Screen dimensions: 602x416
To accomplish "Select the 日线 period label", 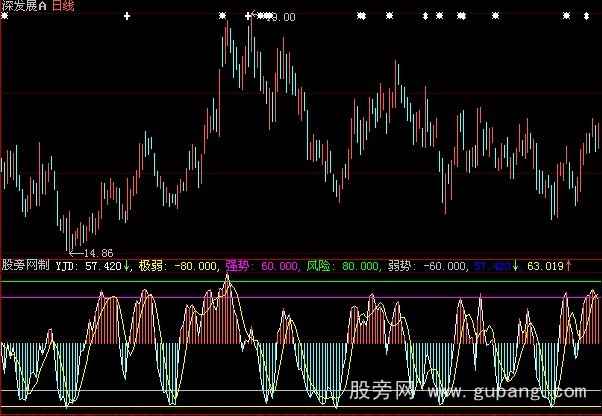I will (x=63, y=6).
